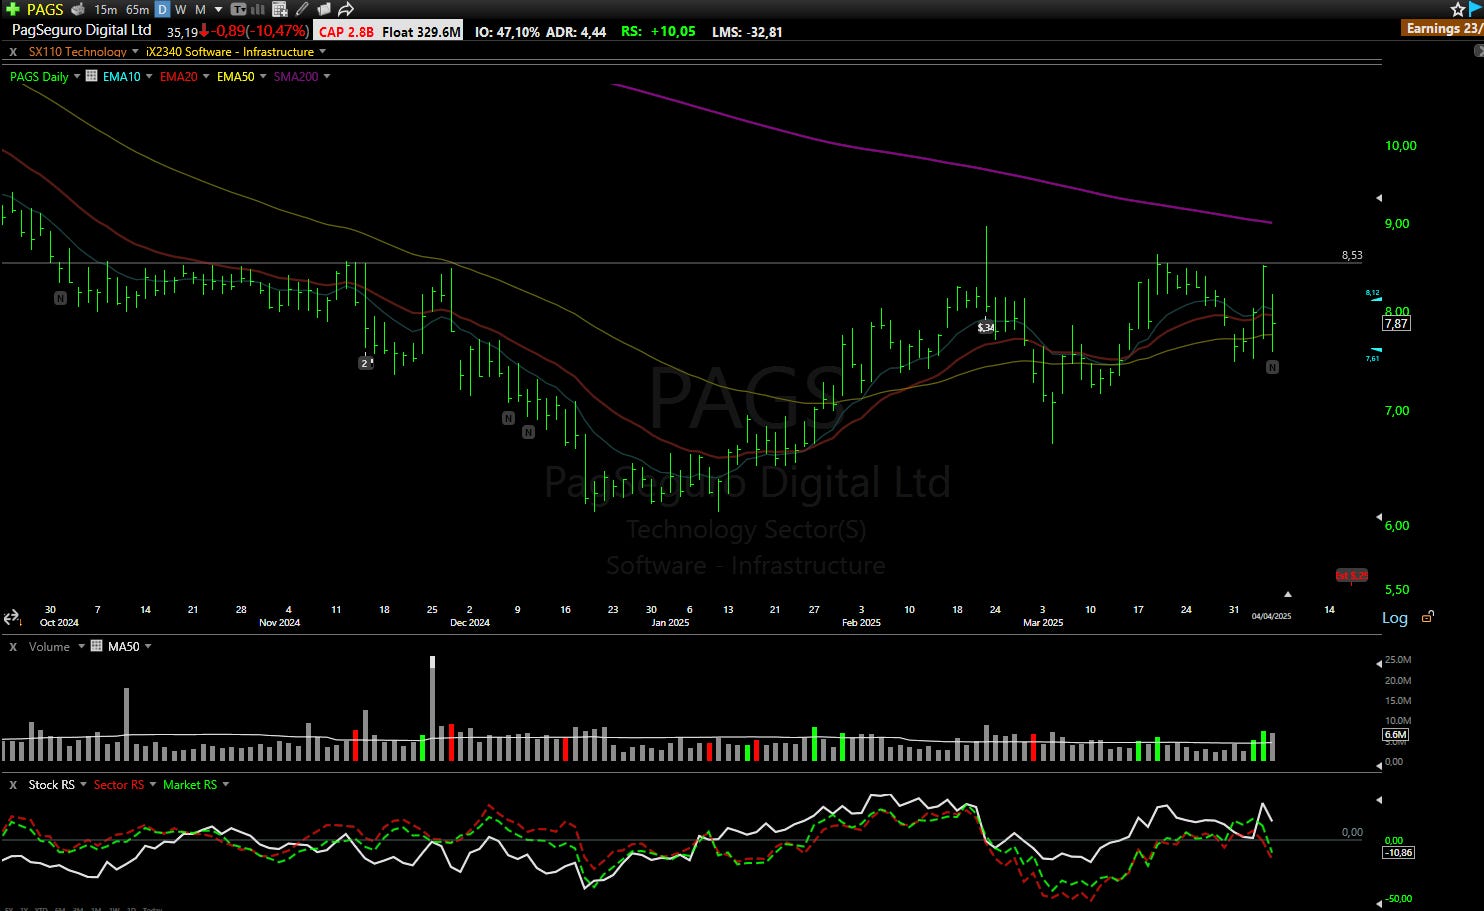Open the EMA20 indicator dropdown
Viewport: 1484px width, 911px height.
206,76
